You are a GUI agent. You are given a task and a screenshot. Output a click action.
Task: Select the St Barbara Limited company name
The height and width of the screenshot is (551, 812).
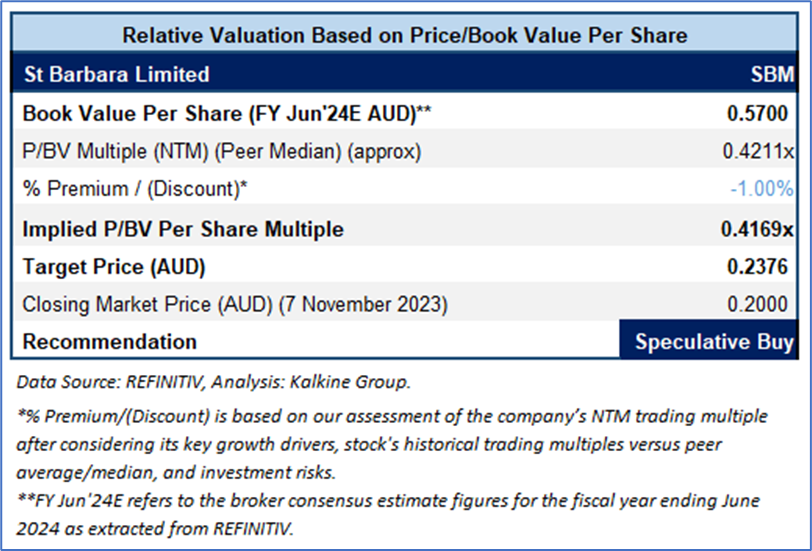tap(116, 74)
